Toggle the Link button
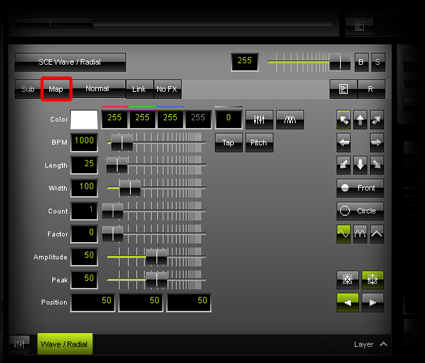This screenshot has width=425, height=363. (139, 89)
